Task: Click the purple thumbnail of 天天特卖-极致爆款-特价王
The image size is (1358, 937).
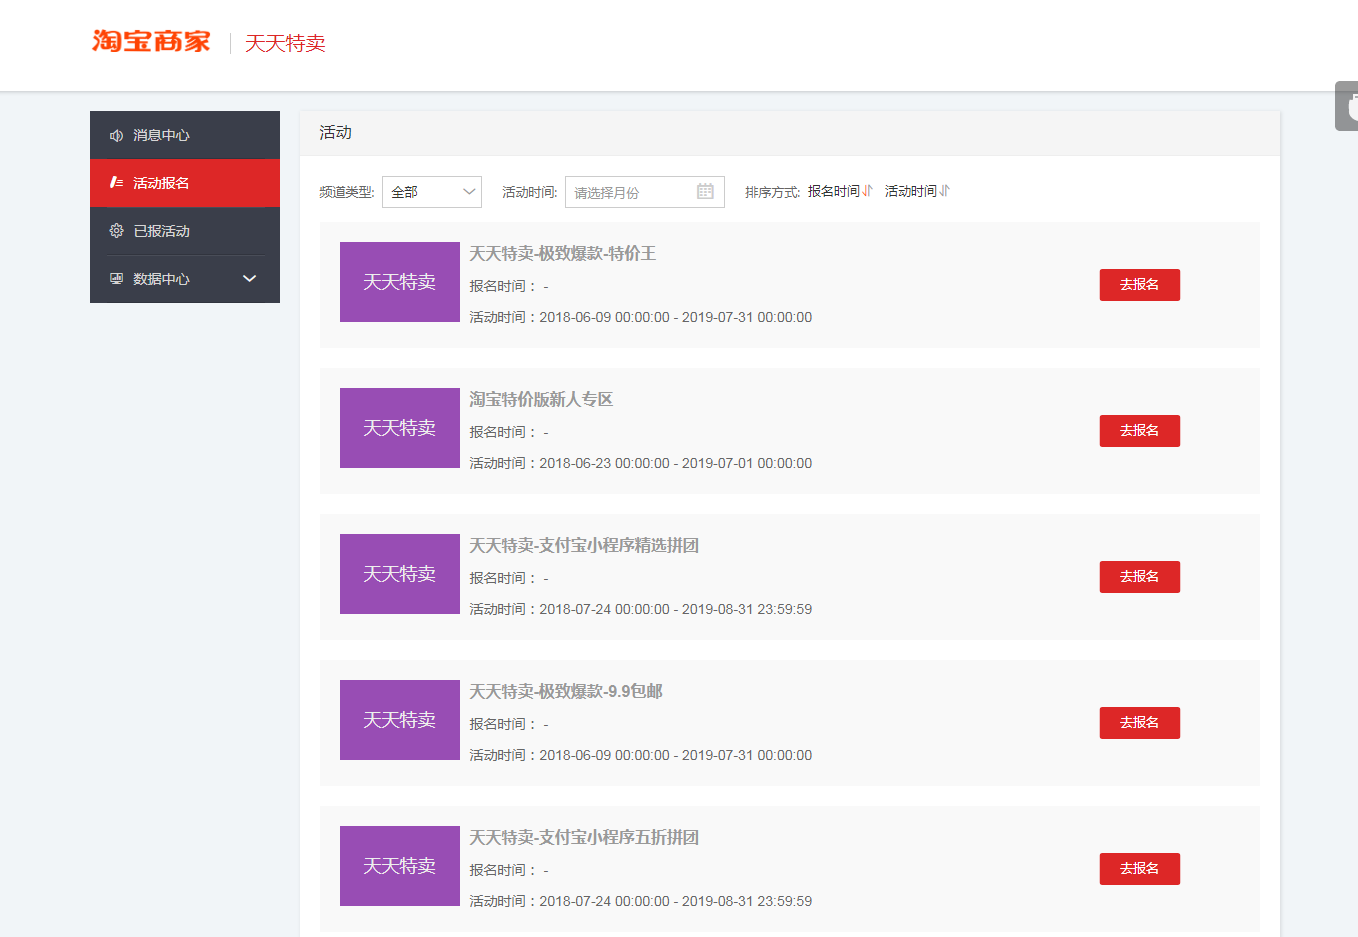Action: pos(400,282)
